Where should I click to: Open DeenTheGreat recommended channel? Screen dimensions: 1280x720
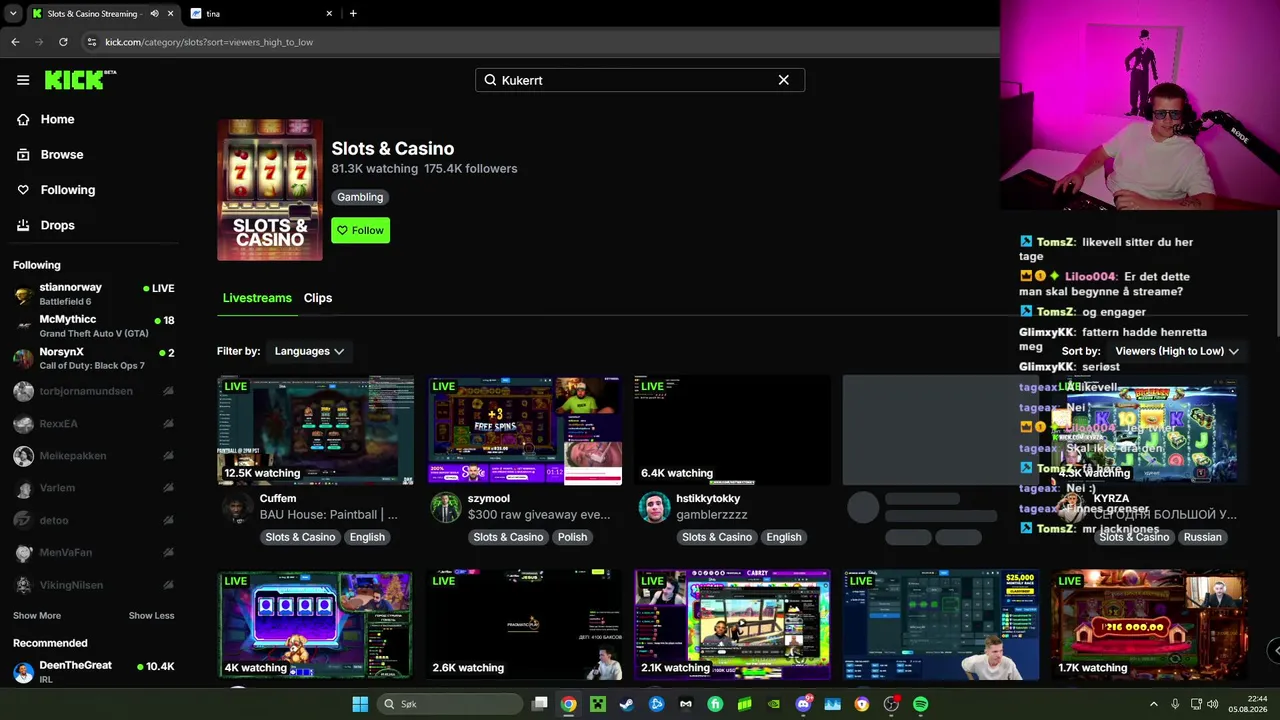tap(94, 671)
